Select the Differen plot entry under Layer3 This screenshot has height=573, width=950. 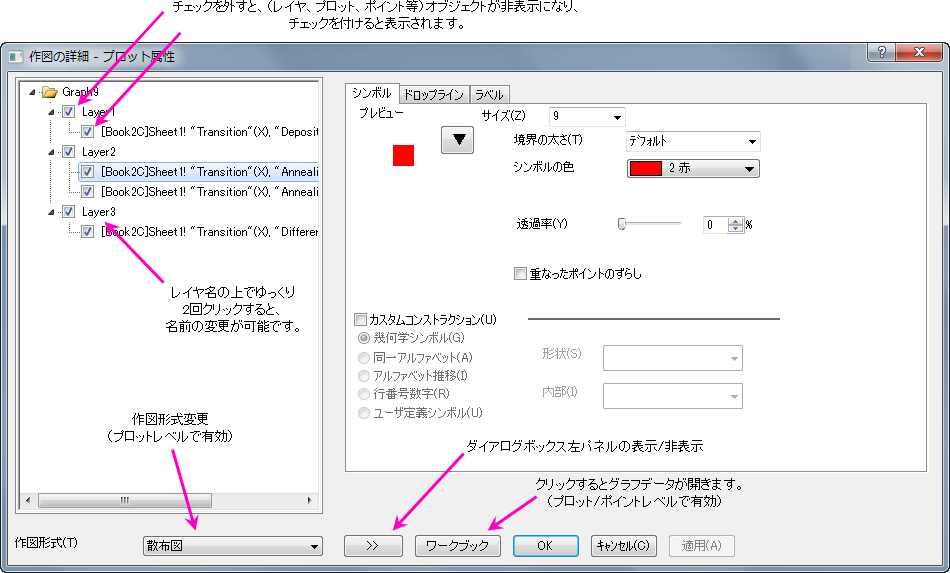pos(209,232)
